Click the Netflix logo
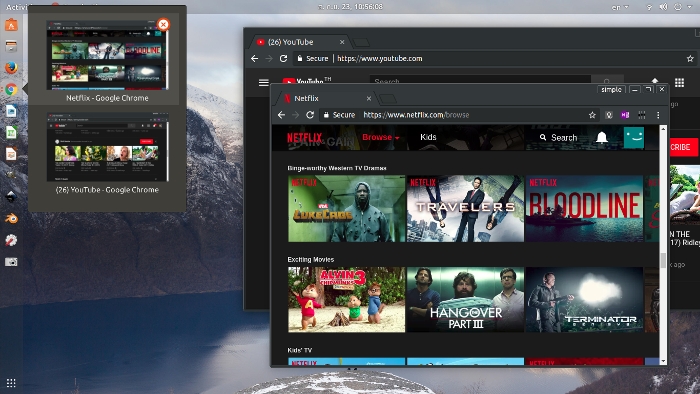The width and height of the screenshot is (700, 394). pyautogui.click(x=304, y=137)
